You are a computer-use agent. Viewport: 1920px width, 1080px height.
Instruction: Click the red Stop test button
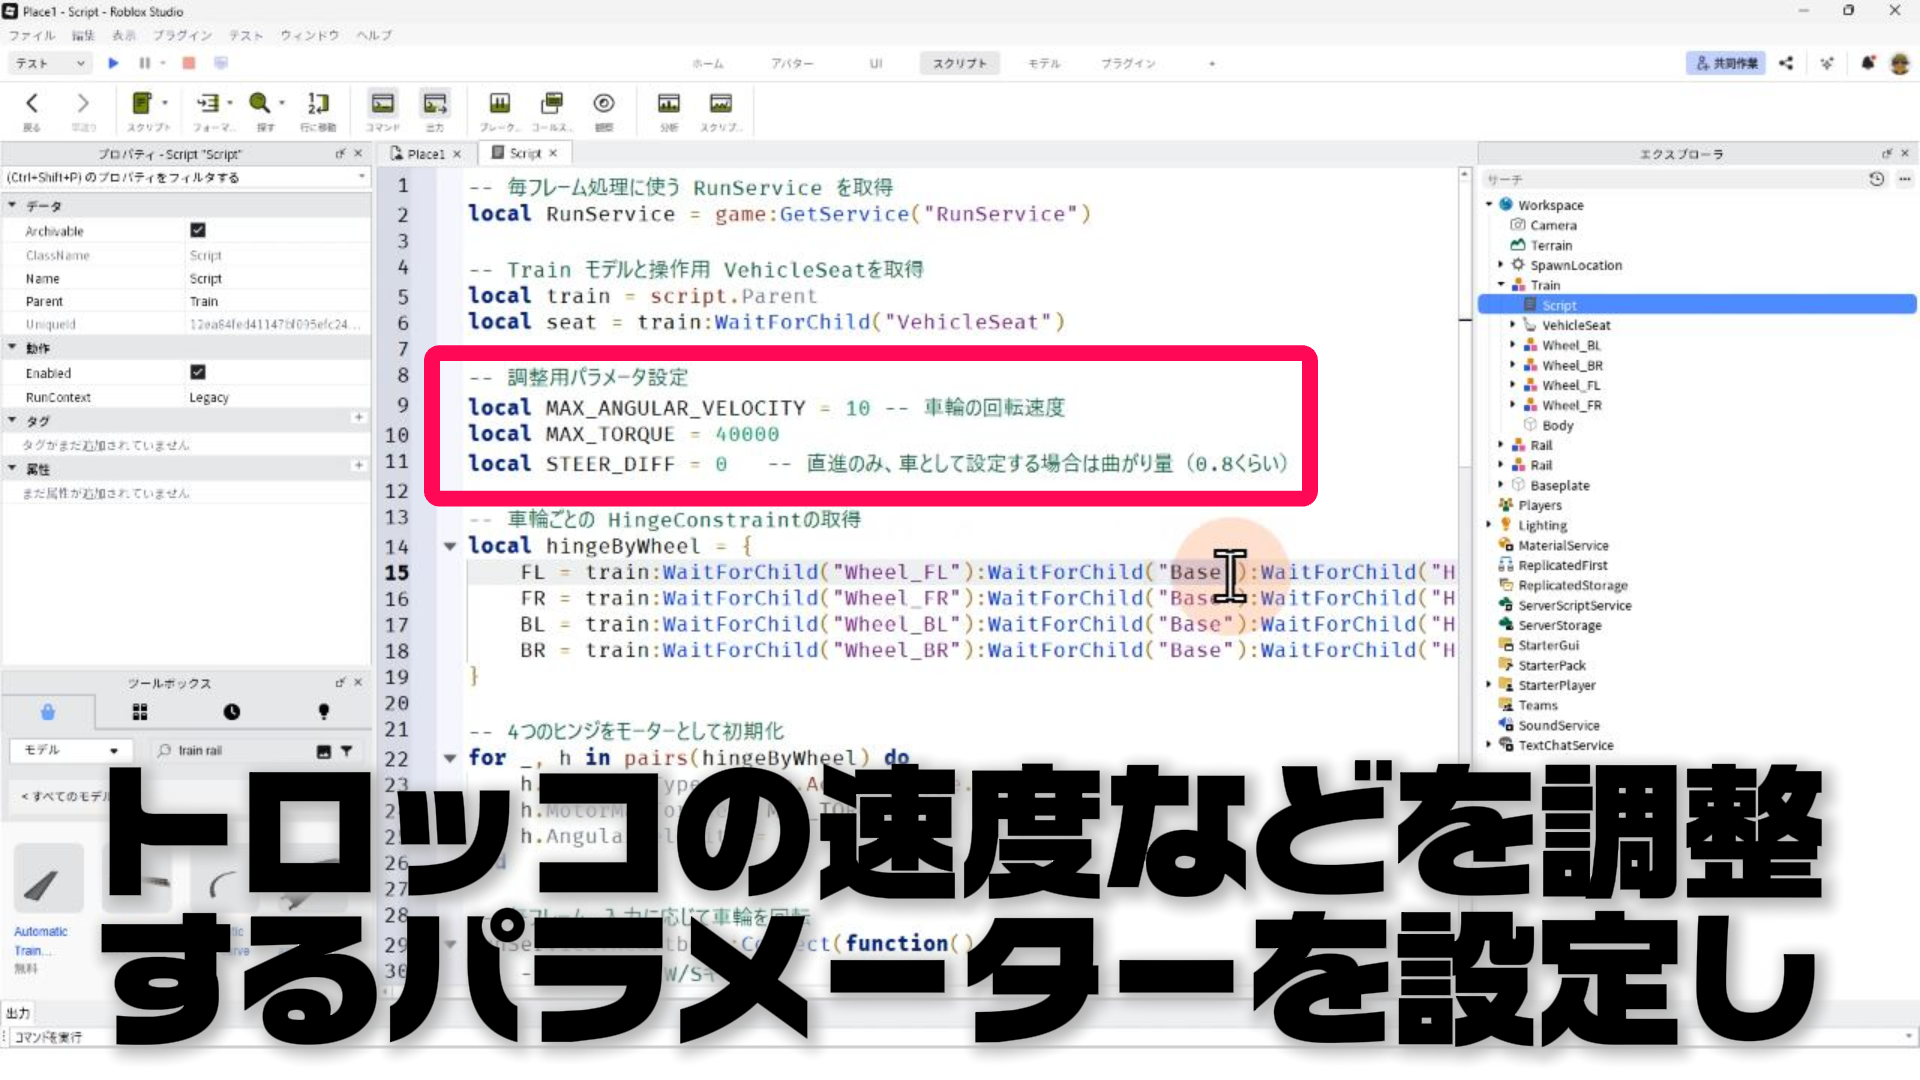tap(188, 63)
